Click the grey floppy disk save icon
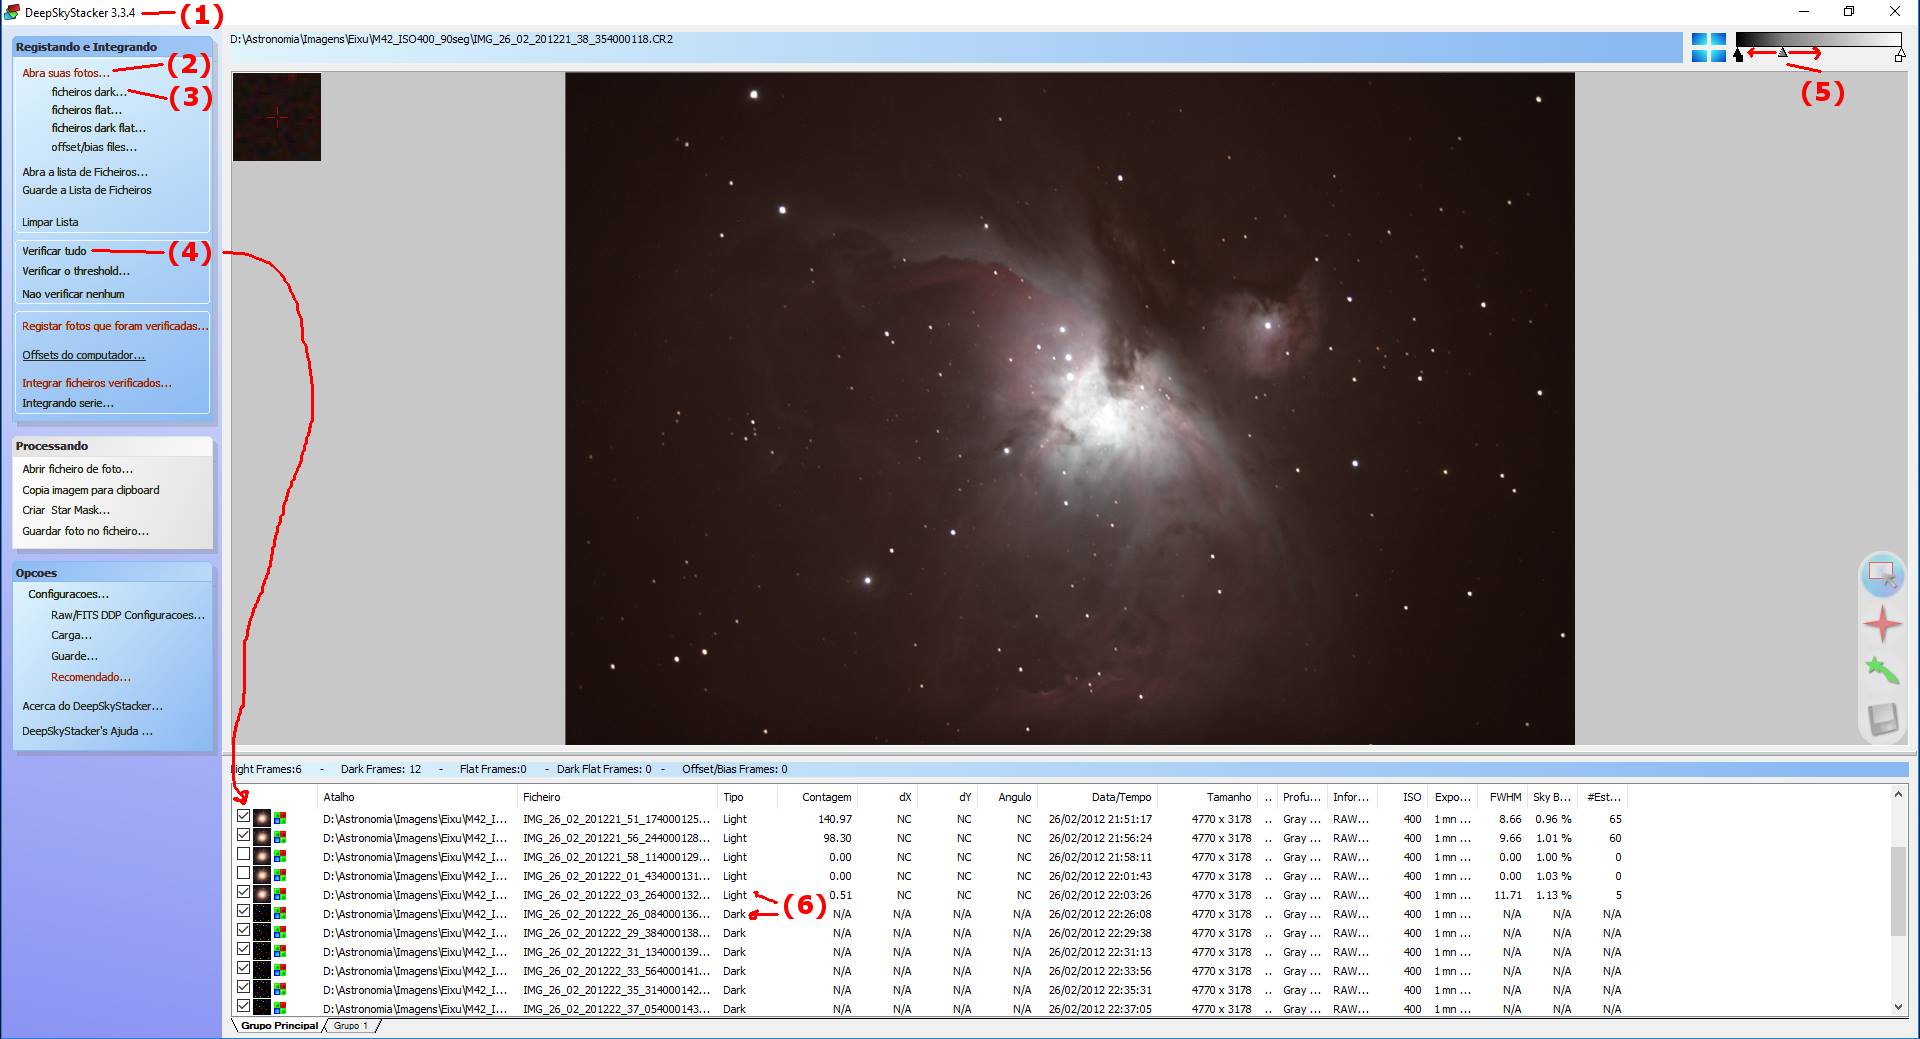 click(x=1881, y=719)
